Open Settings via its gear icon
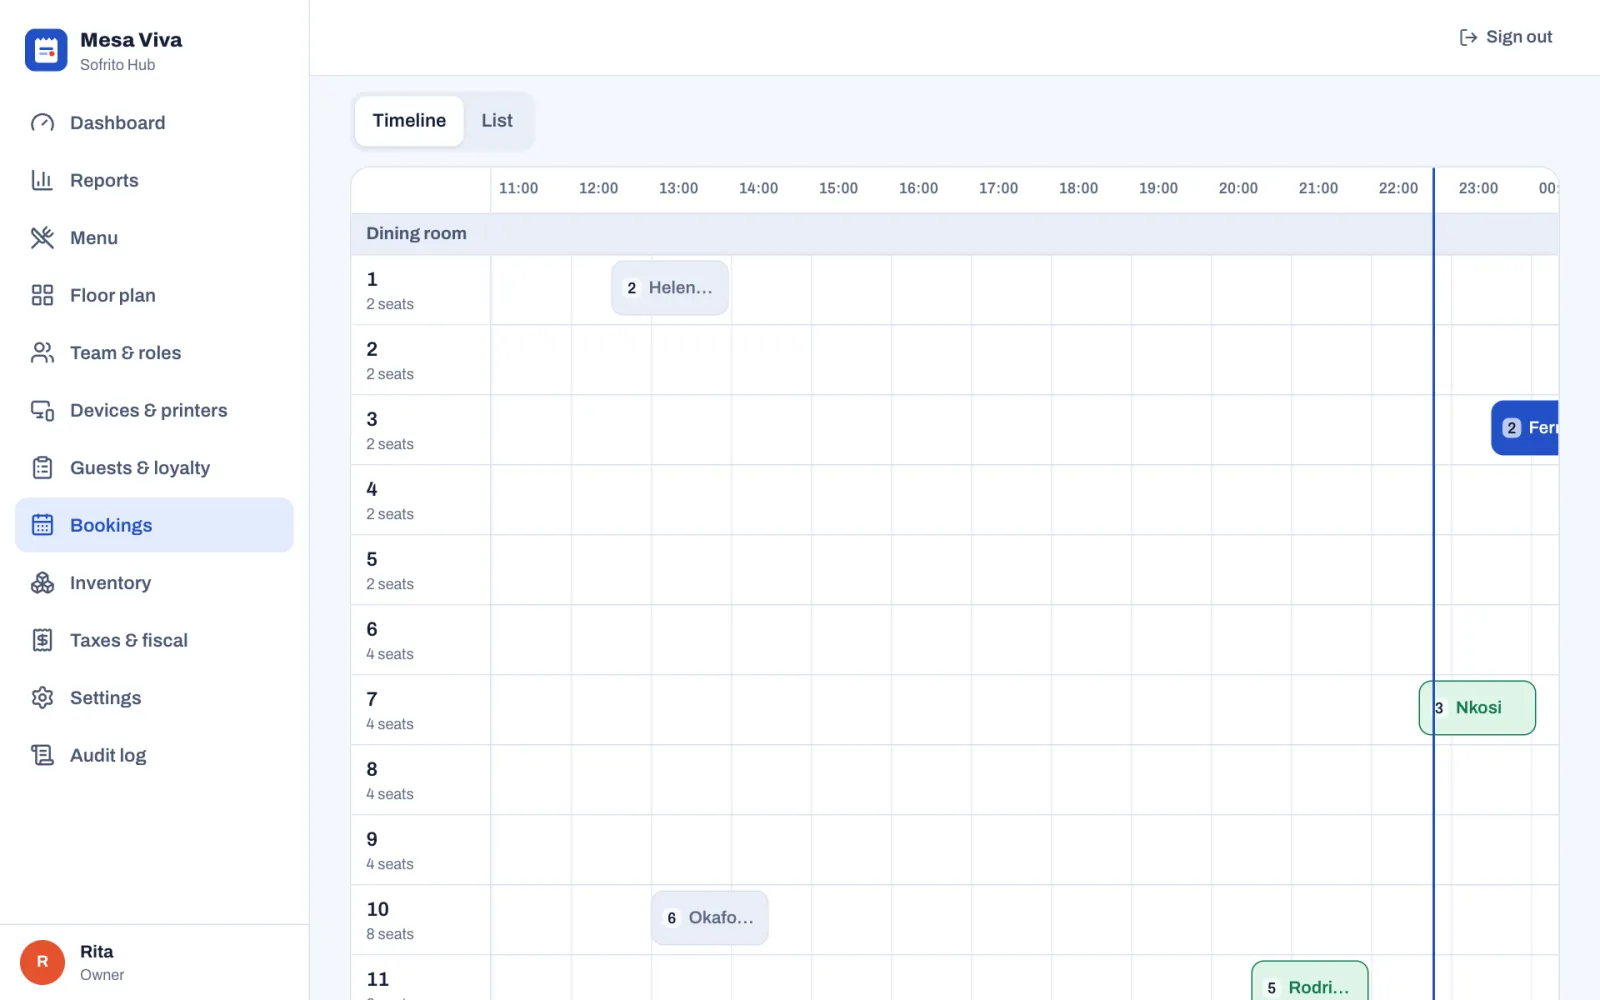Screen dimensions: 1600x1000 42,698
